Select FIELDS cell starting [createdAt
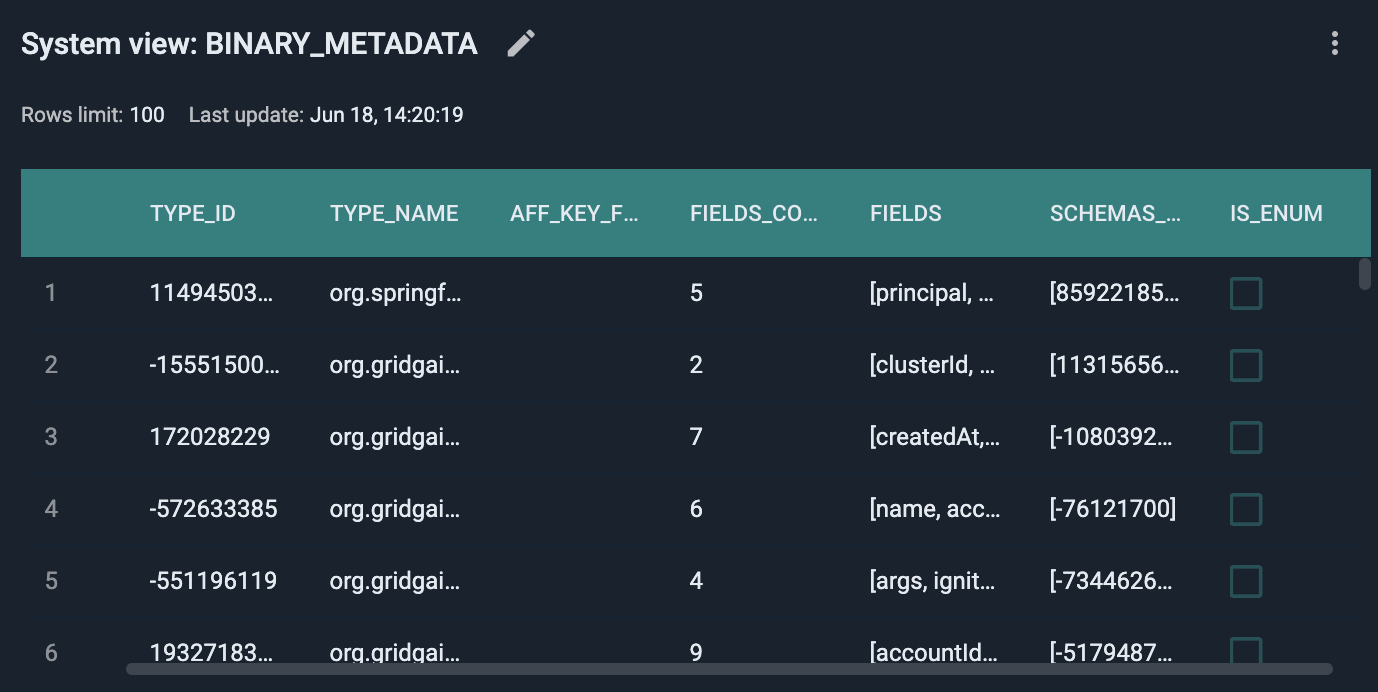This screenshot has height=692, width=1378. coord(935,437)
